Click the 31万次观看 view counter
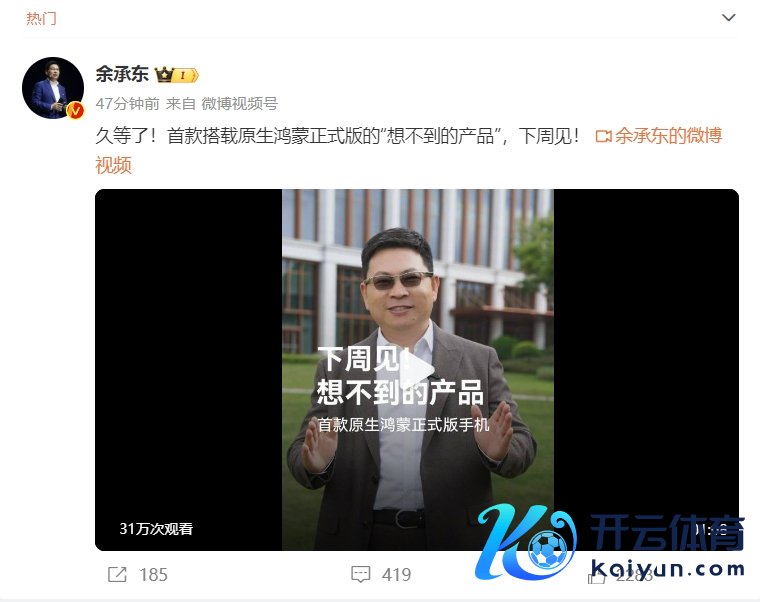Viewport: 760px width, 602px height. click(156, 528)
